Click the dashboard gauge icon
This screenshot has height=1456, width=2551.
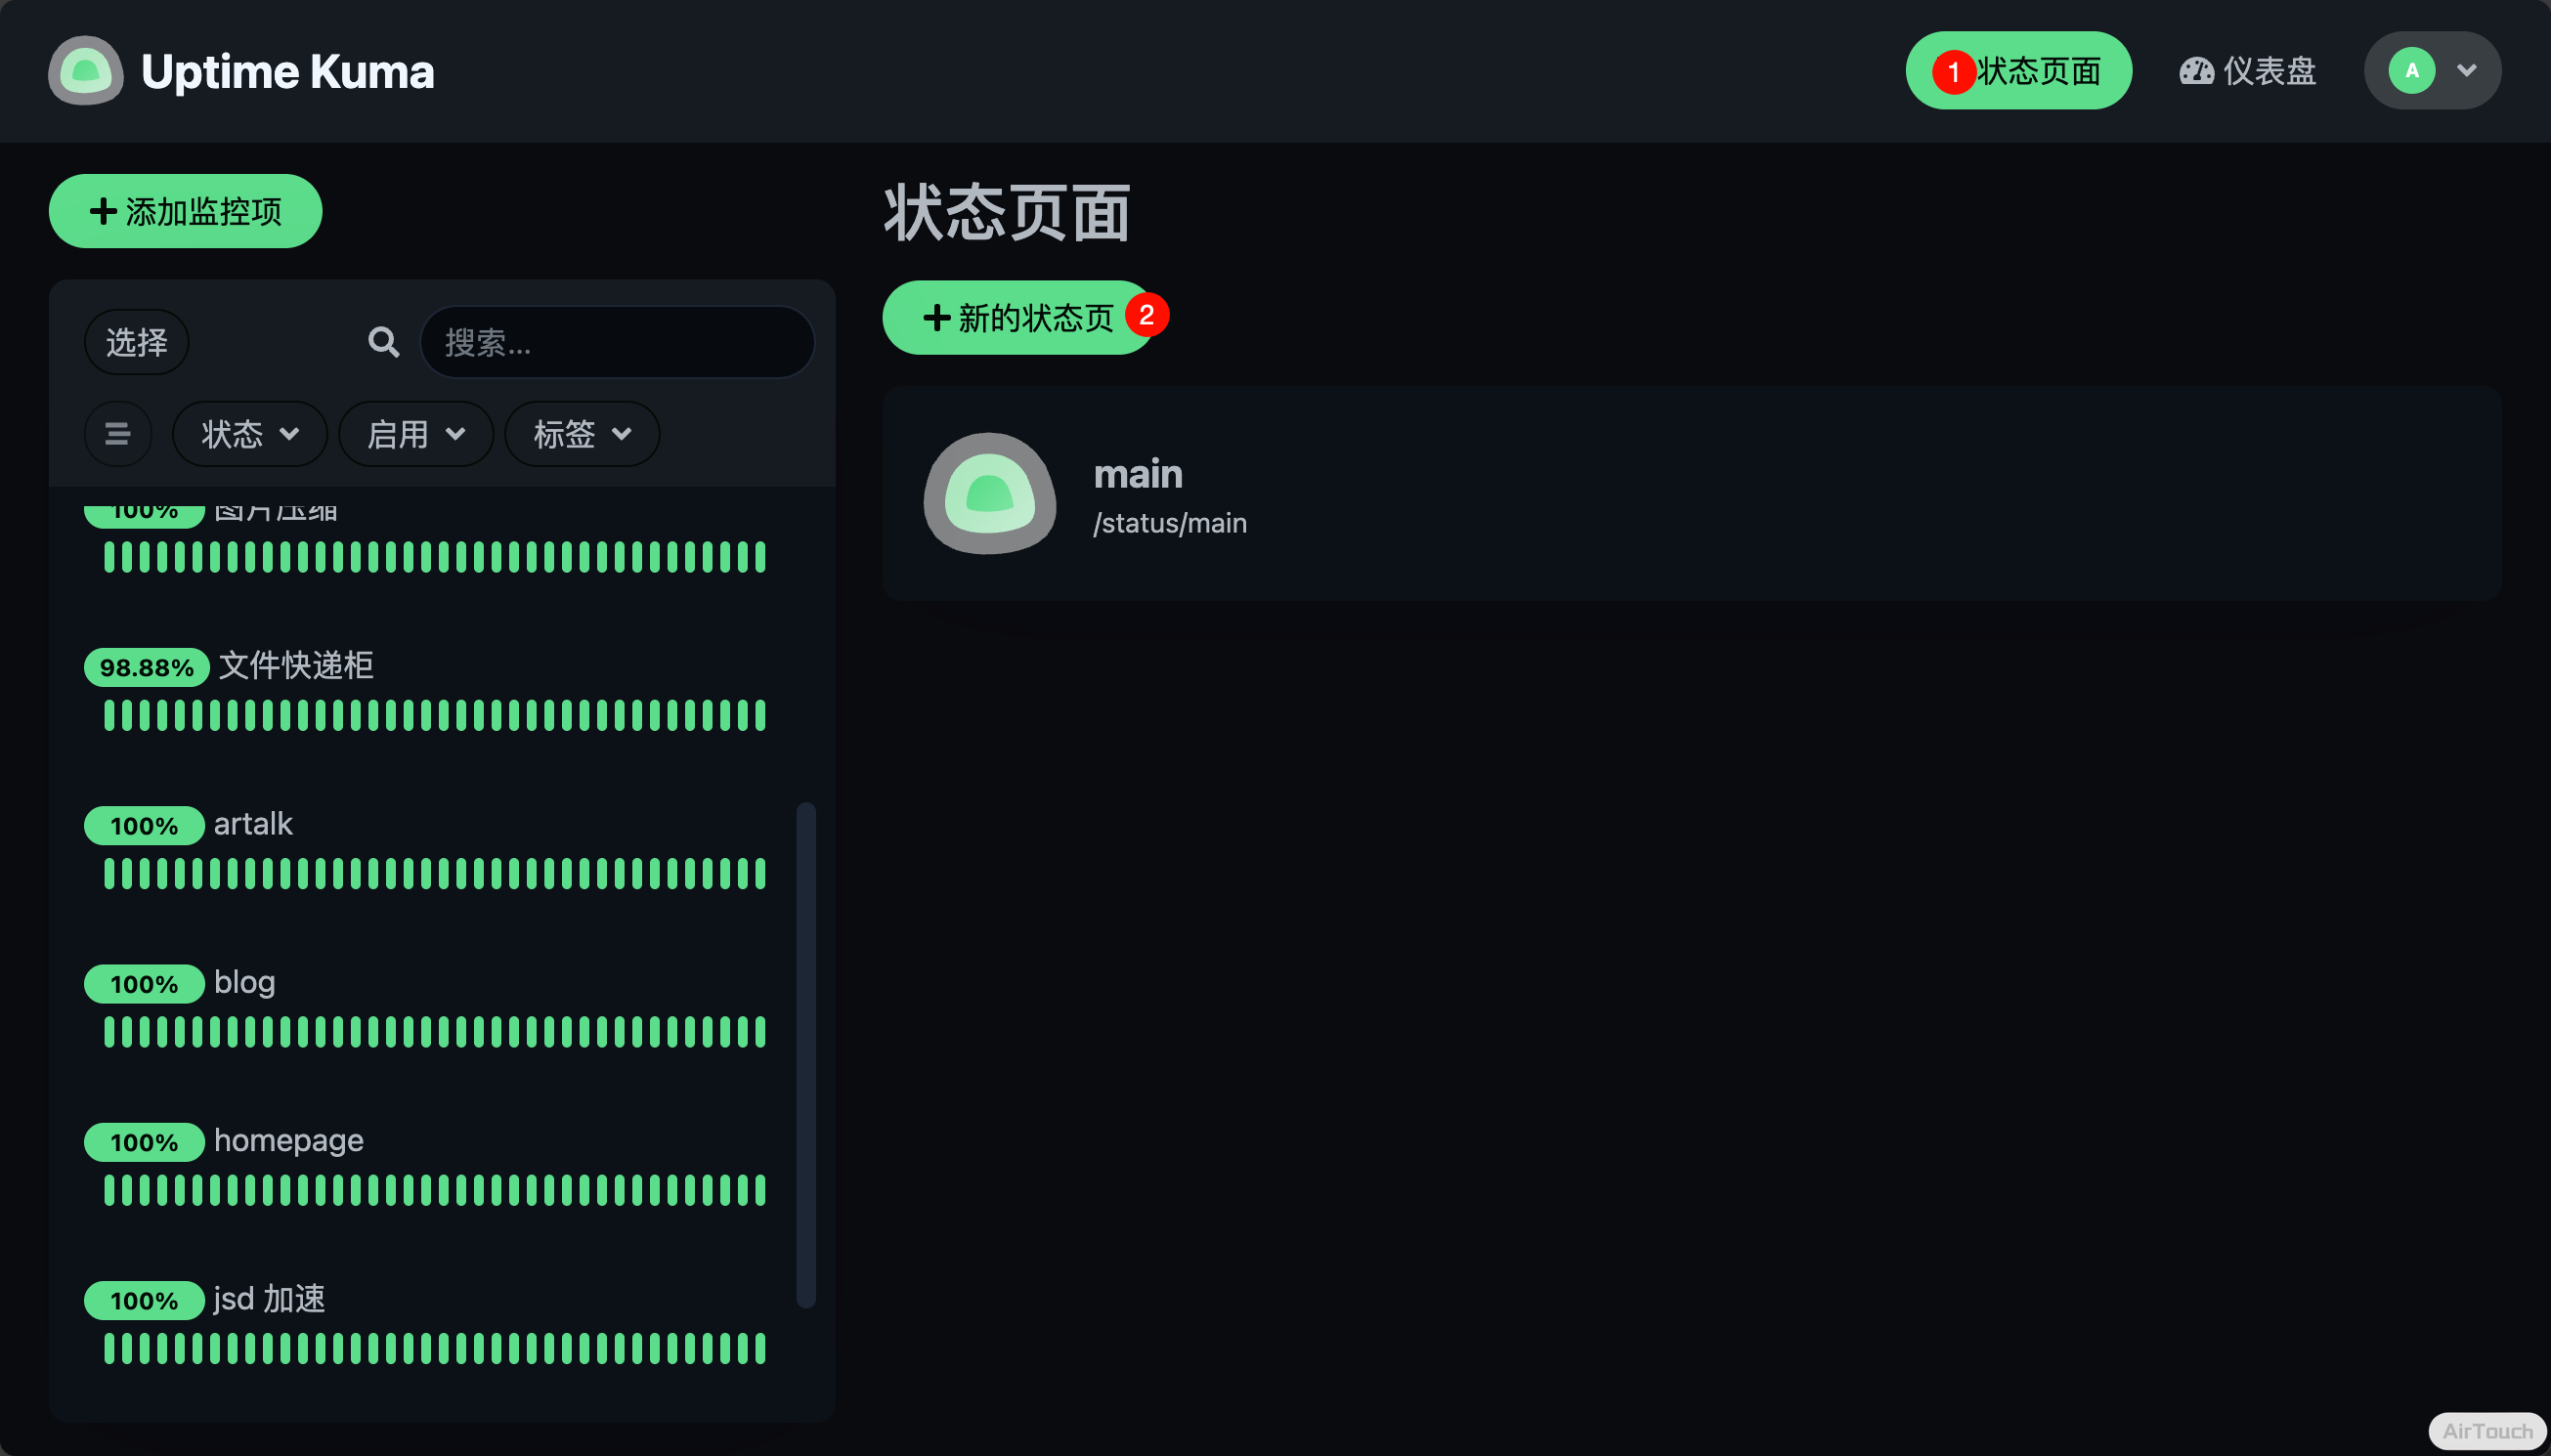[2196, 71]
